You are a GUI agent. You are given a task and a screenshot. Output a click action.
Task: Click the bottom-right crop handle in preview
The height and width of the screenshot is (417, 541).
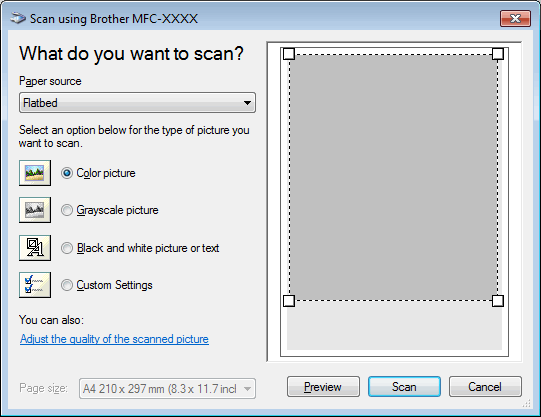(x=498, y=301)
